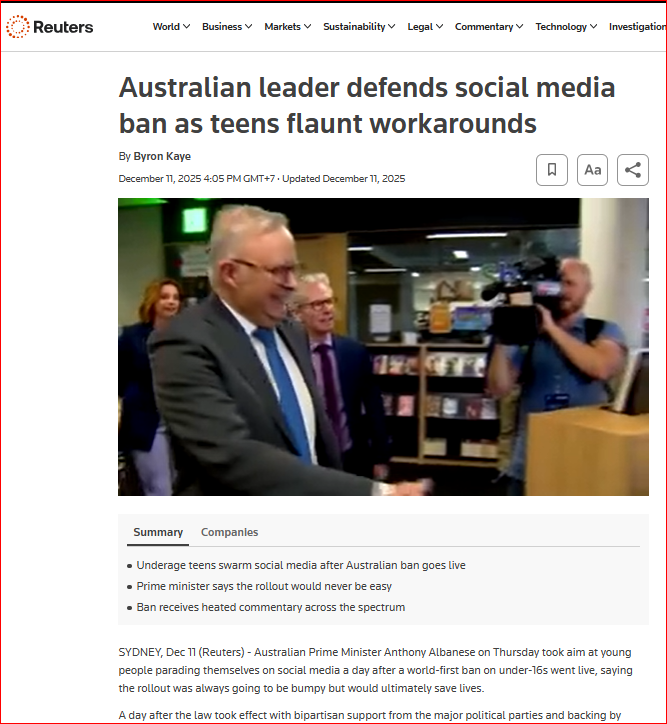Open the Legal navigation menu
The width and height of the screenshot is (667, 724).
click(425, 27)
